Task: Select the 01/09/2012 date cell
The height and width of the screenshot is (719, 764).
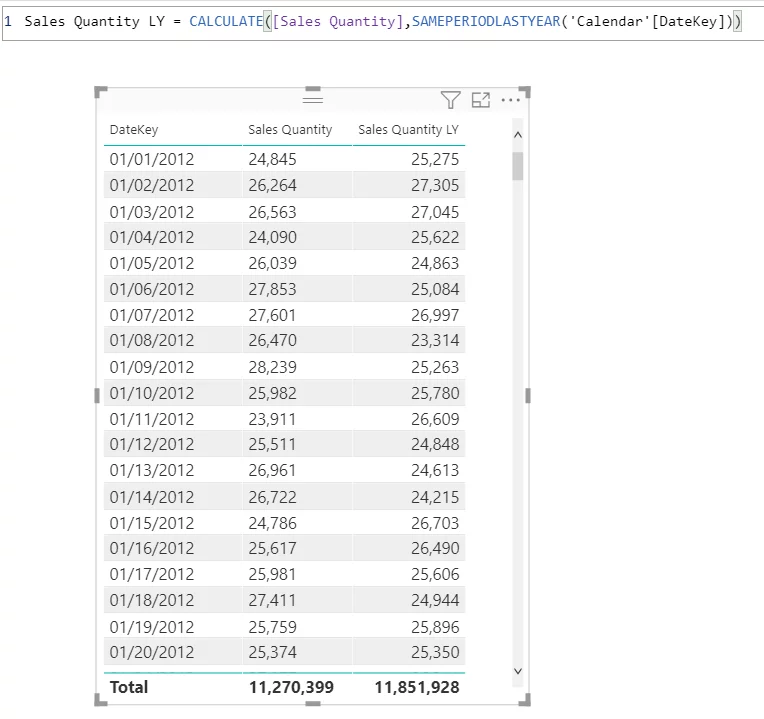Action: coord(152,367)
